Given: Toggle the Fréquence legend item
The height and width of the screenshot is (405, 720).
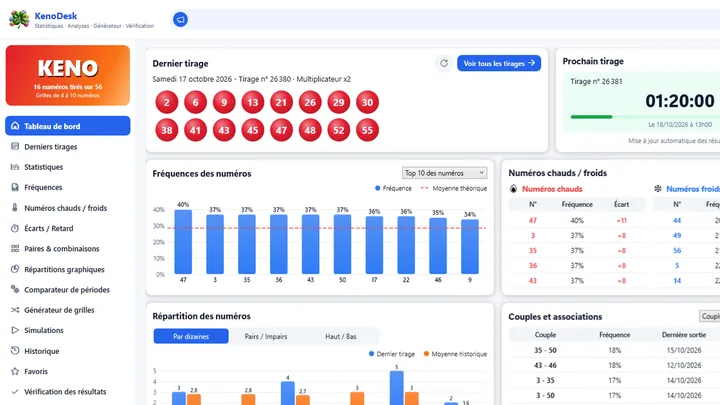Looking at the screenshot, I should (393, 188).
